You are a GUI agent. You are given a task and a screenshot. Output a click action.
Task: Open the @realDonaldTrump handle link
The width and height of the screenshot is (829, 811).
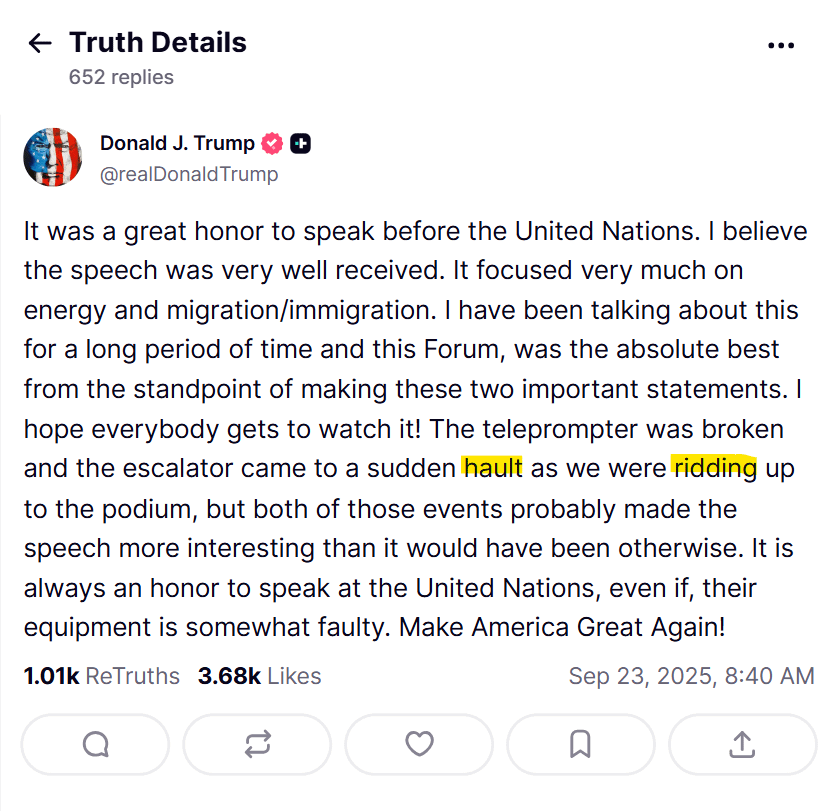tap(189, 174)
